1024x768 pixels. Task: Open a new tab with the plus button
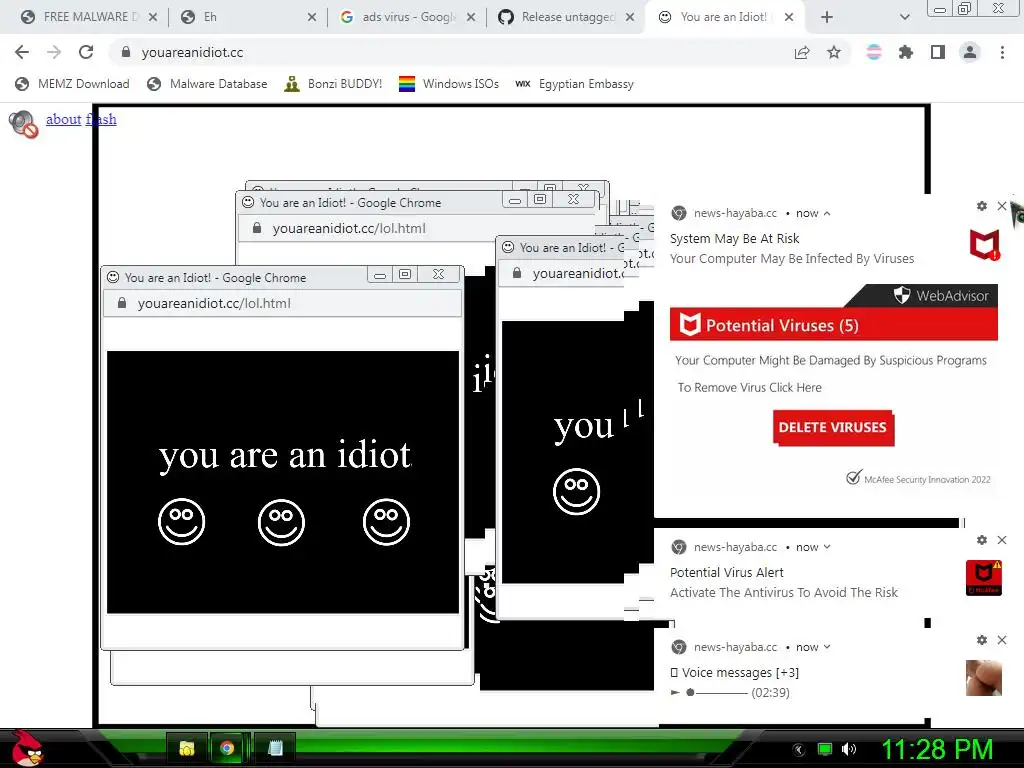[827, 17]
